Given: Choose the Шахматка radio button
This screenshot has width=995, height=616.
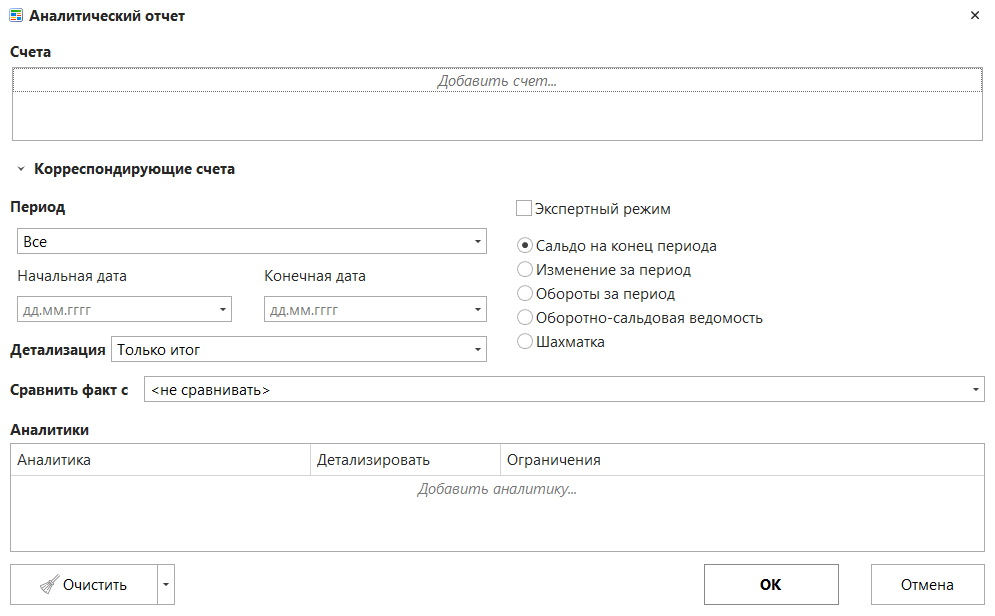Looking at the screenshot, I should pyautogui.click(x=525, y=342).
